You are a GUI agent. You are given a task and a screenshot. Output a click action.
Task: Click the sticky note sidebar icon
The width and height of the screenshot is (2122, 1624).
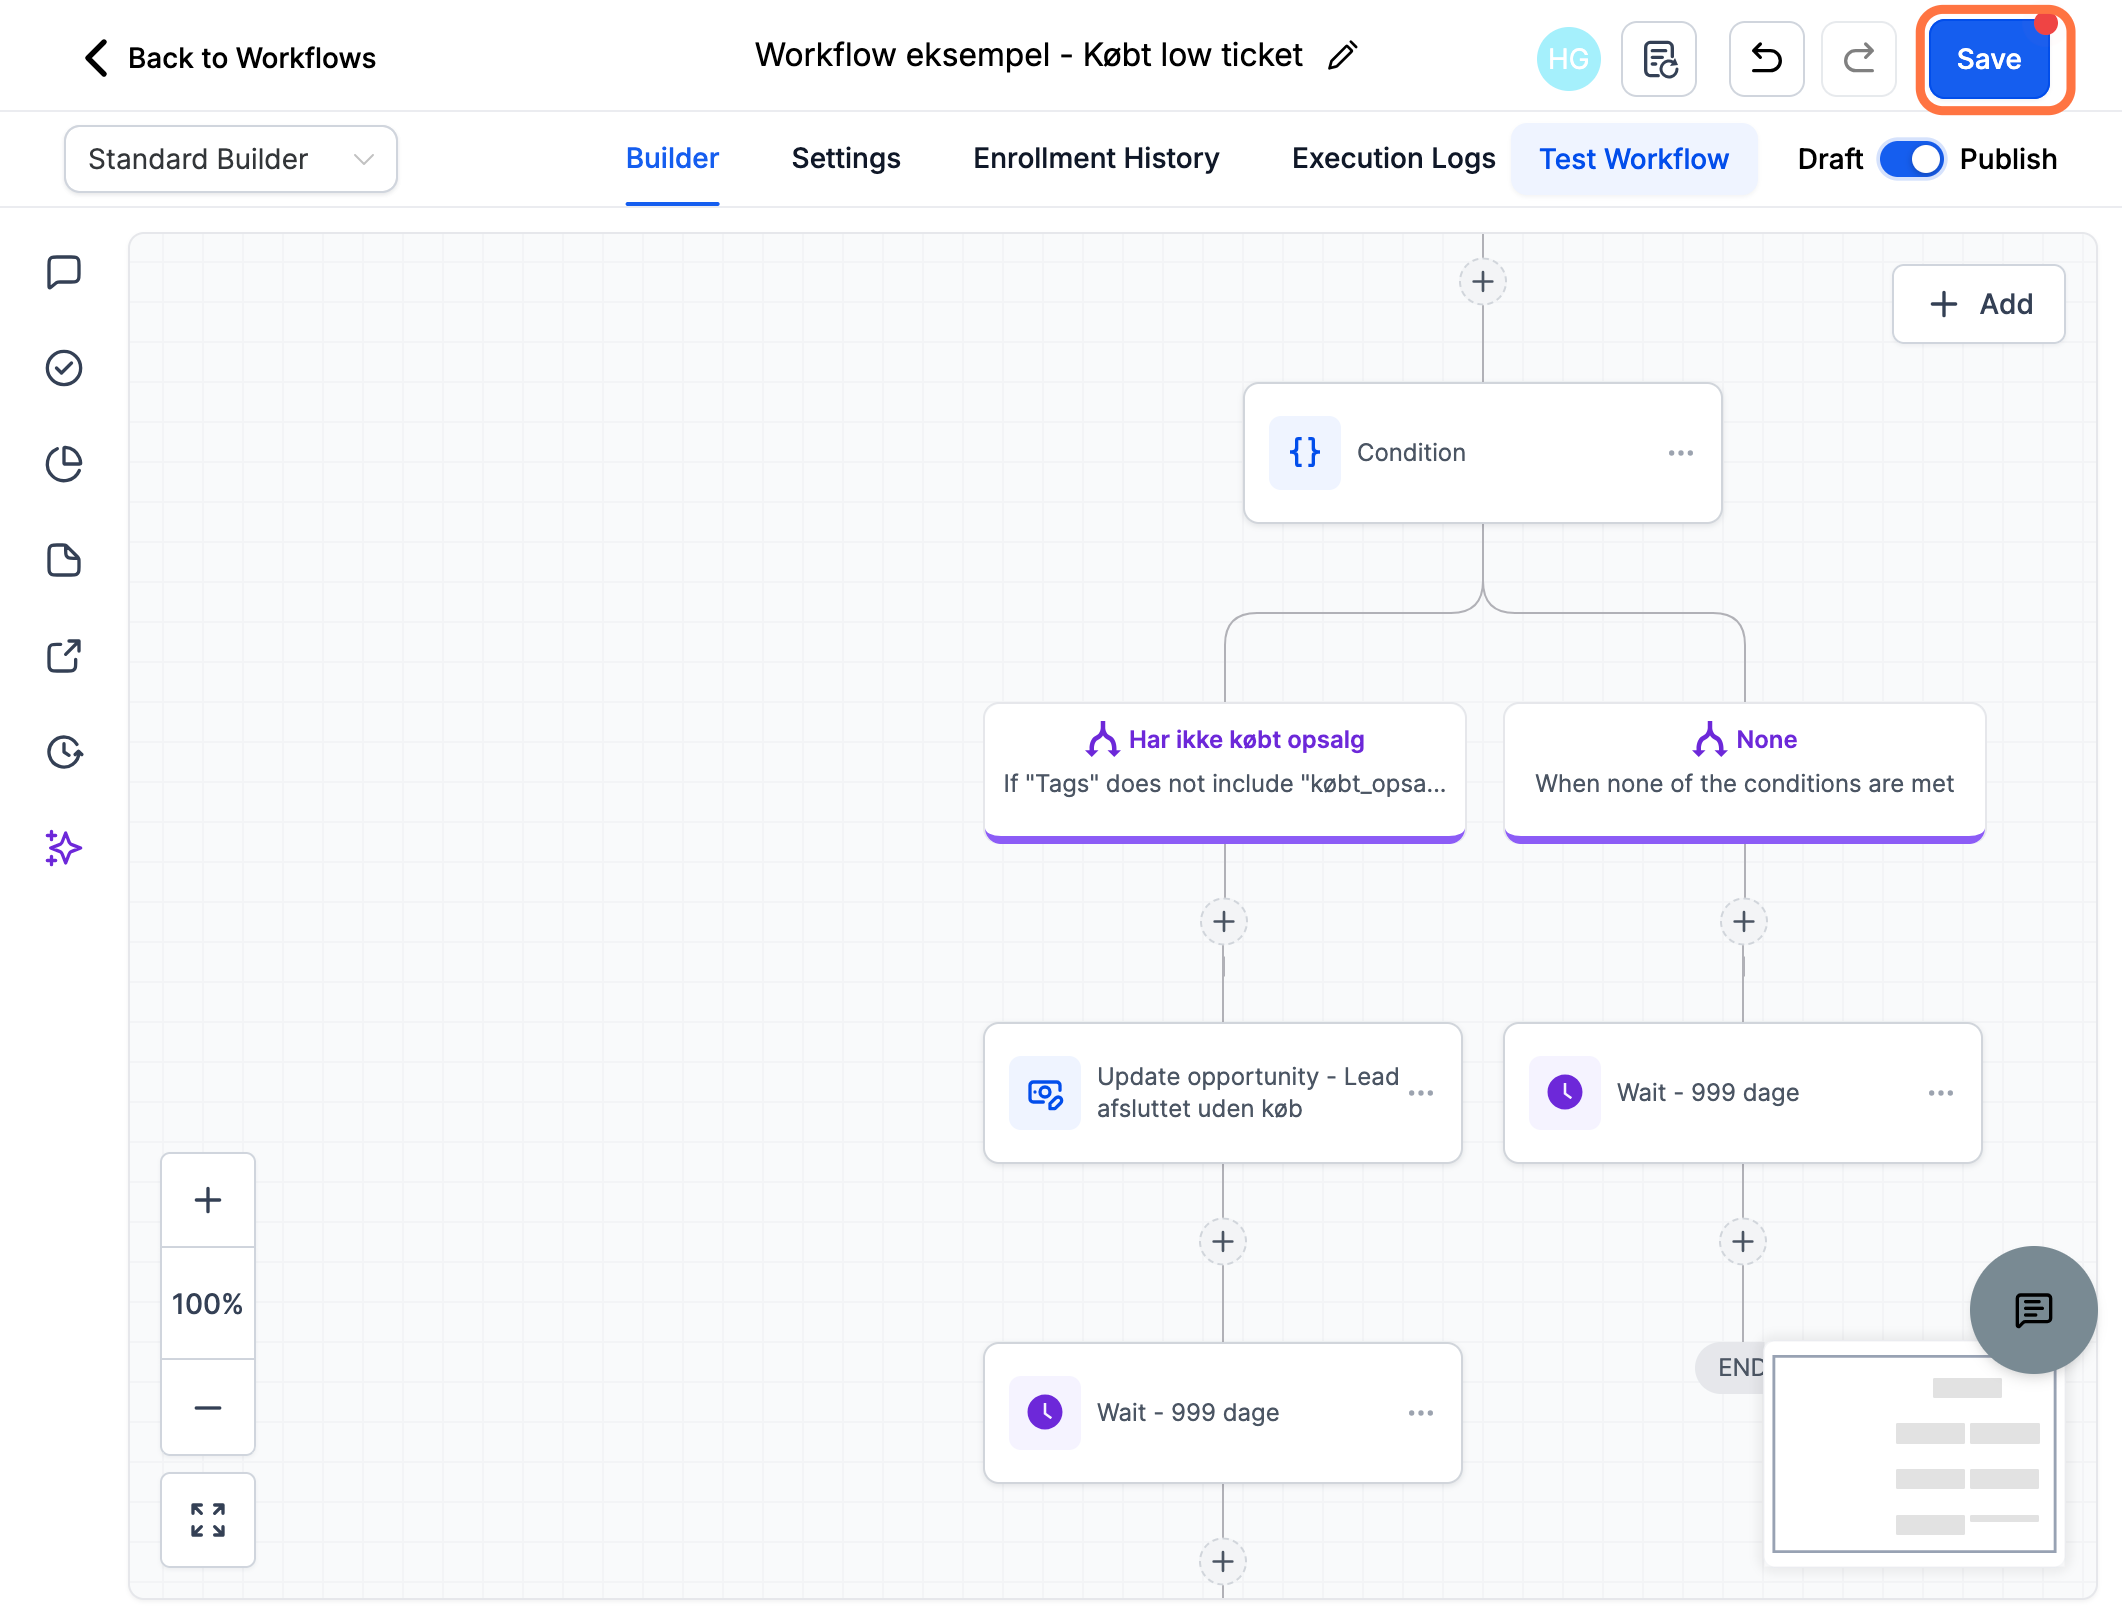pos(64,560)
